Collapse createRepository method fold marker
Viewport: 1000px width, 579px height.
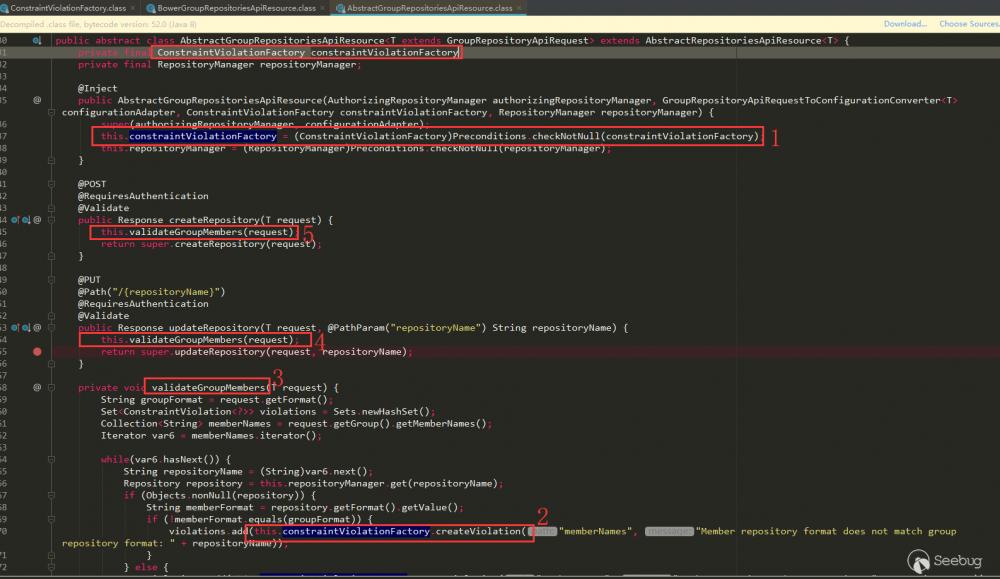point(51,220)
